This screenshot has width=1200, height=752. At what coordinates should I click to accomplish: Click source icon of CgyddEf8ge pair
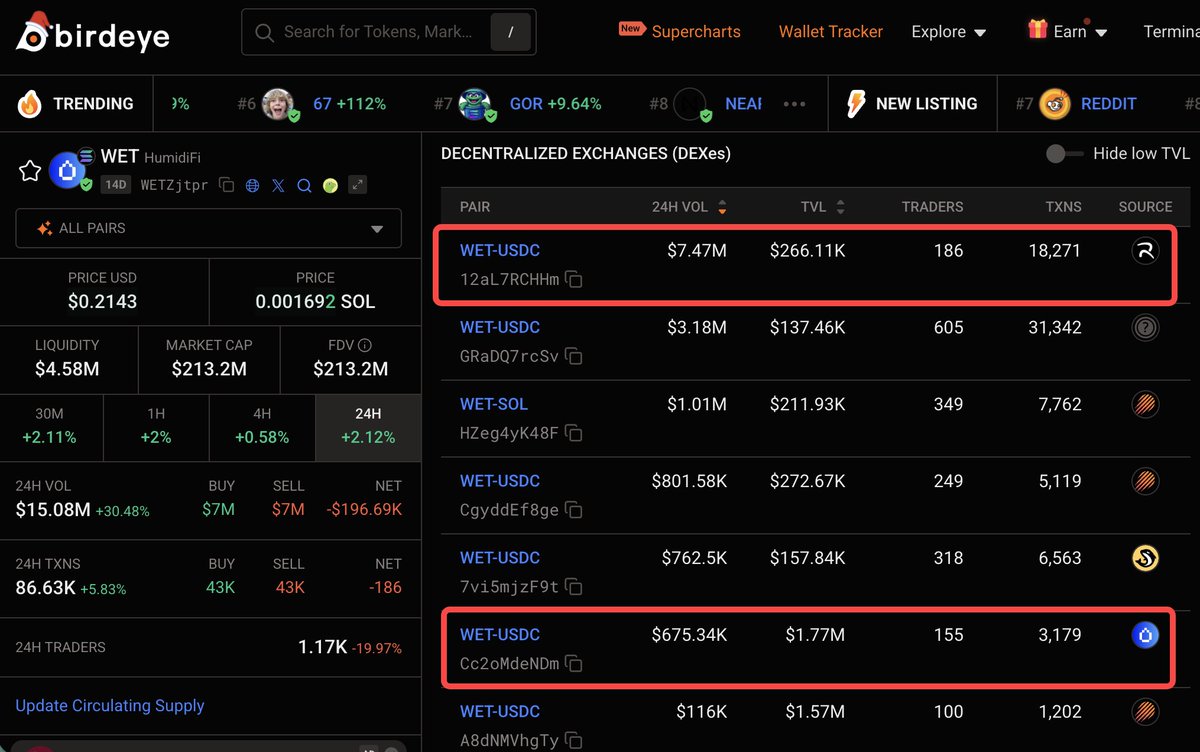1145,482
